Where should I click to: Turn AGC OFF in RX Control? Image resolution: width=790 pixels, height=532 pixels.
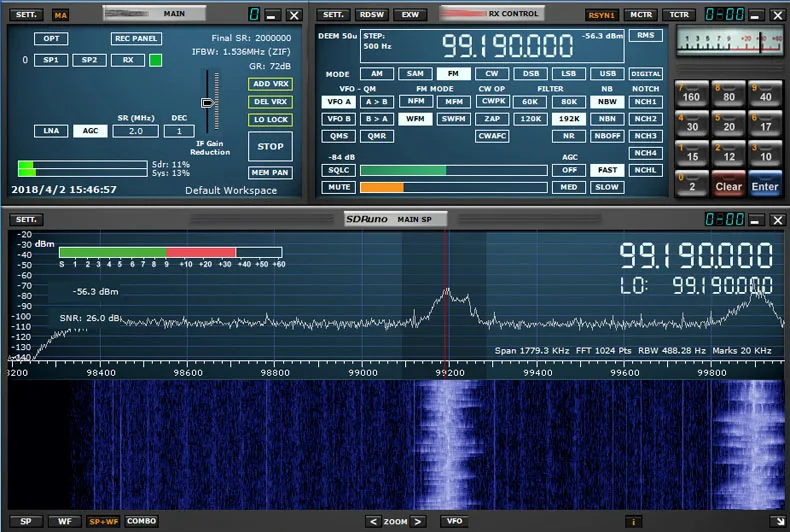(x=569, y=170)
